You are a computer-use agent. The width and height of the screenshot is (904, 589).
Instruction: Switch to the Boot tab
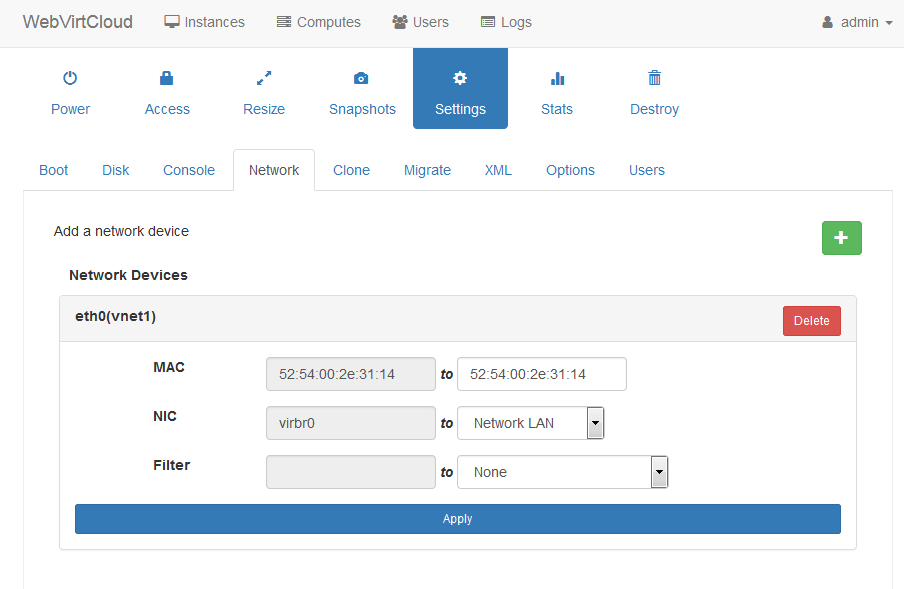pyautogui.click(x=54, y=170)
